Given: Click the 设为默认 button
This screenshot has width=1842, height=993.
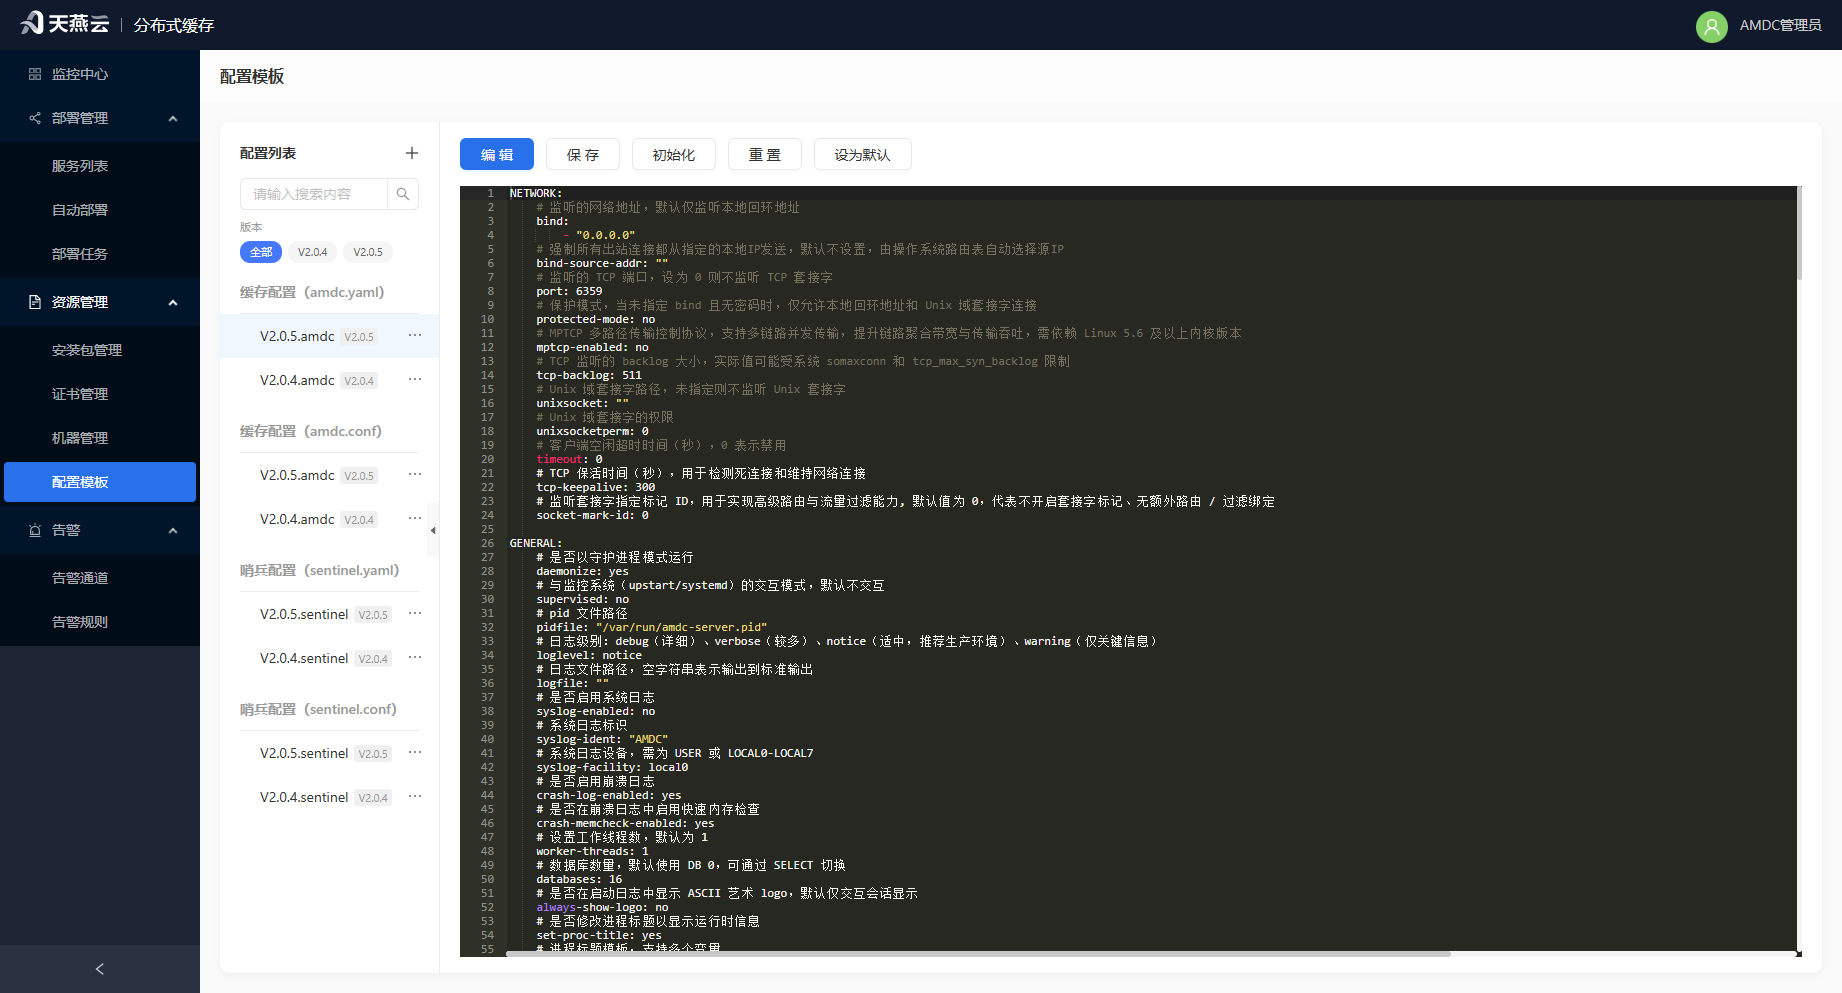Looking at the screenshot, I should click(x=862, y=154).
